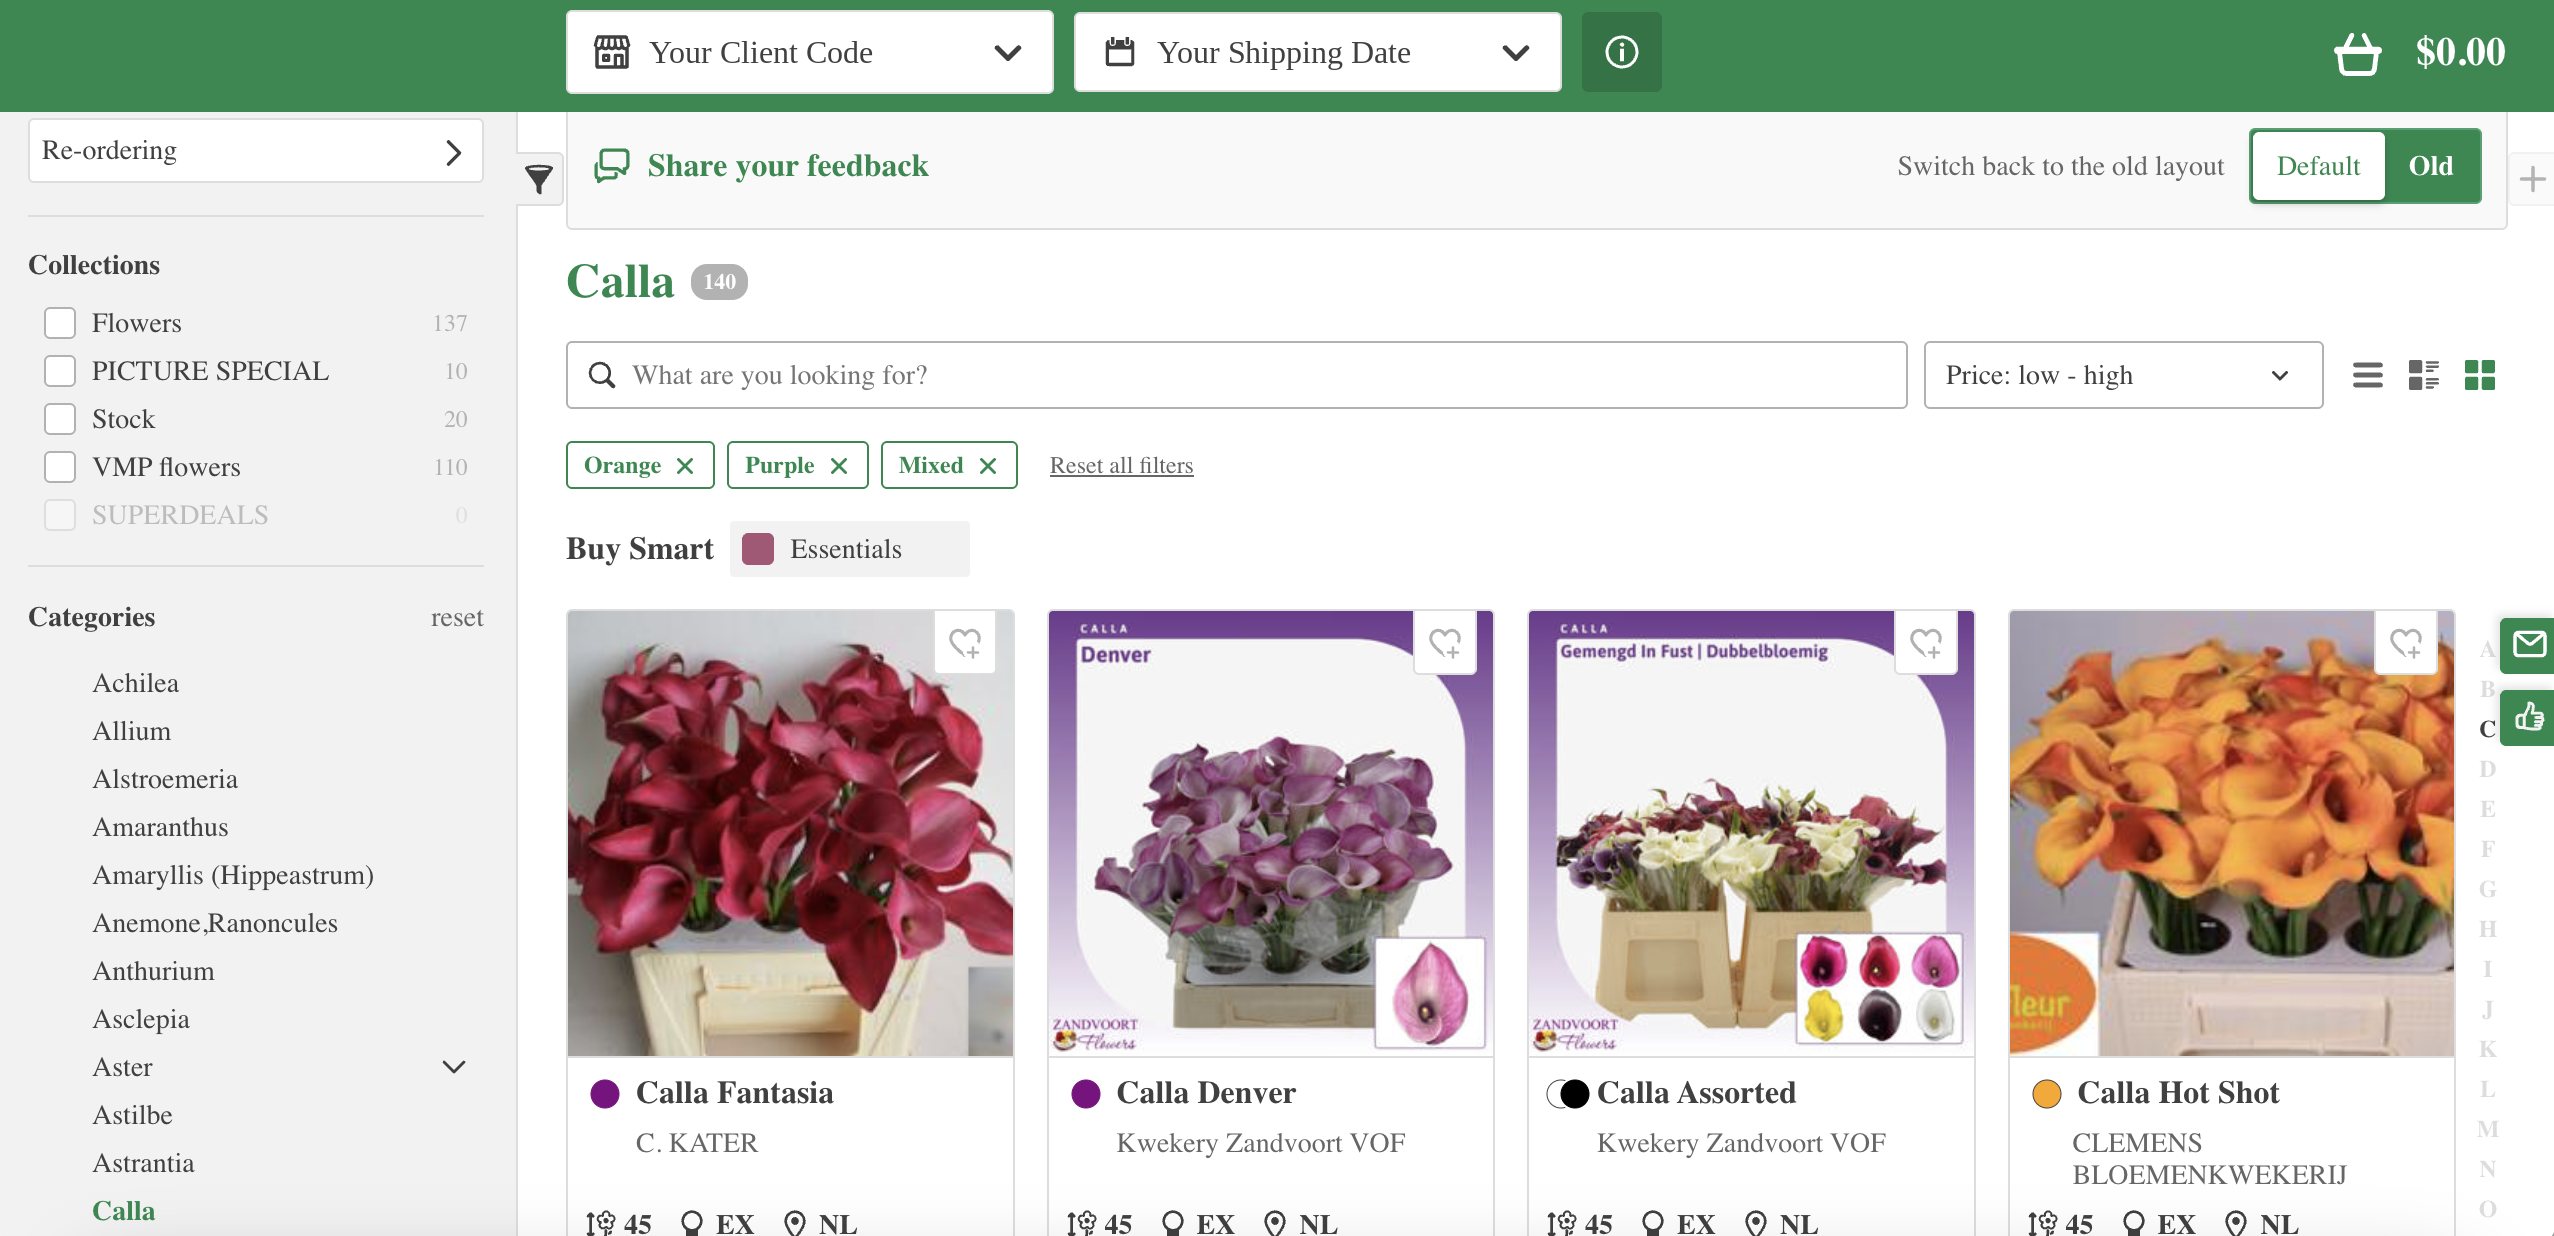Select the Alstroemeria category
Screen dimensions: 2554x1236
tap(165, 779)
